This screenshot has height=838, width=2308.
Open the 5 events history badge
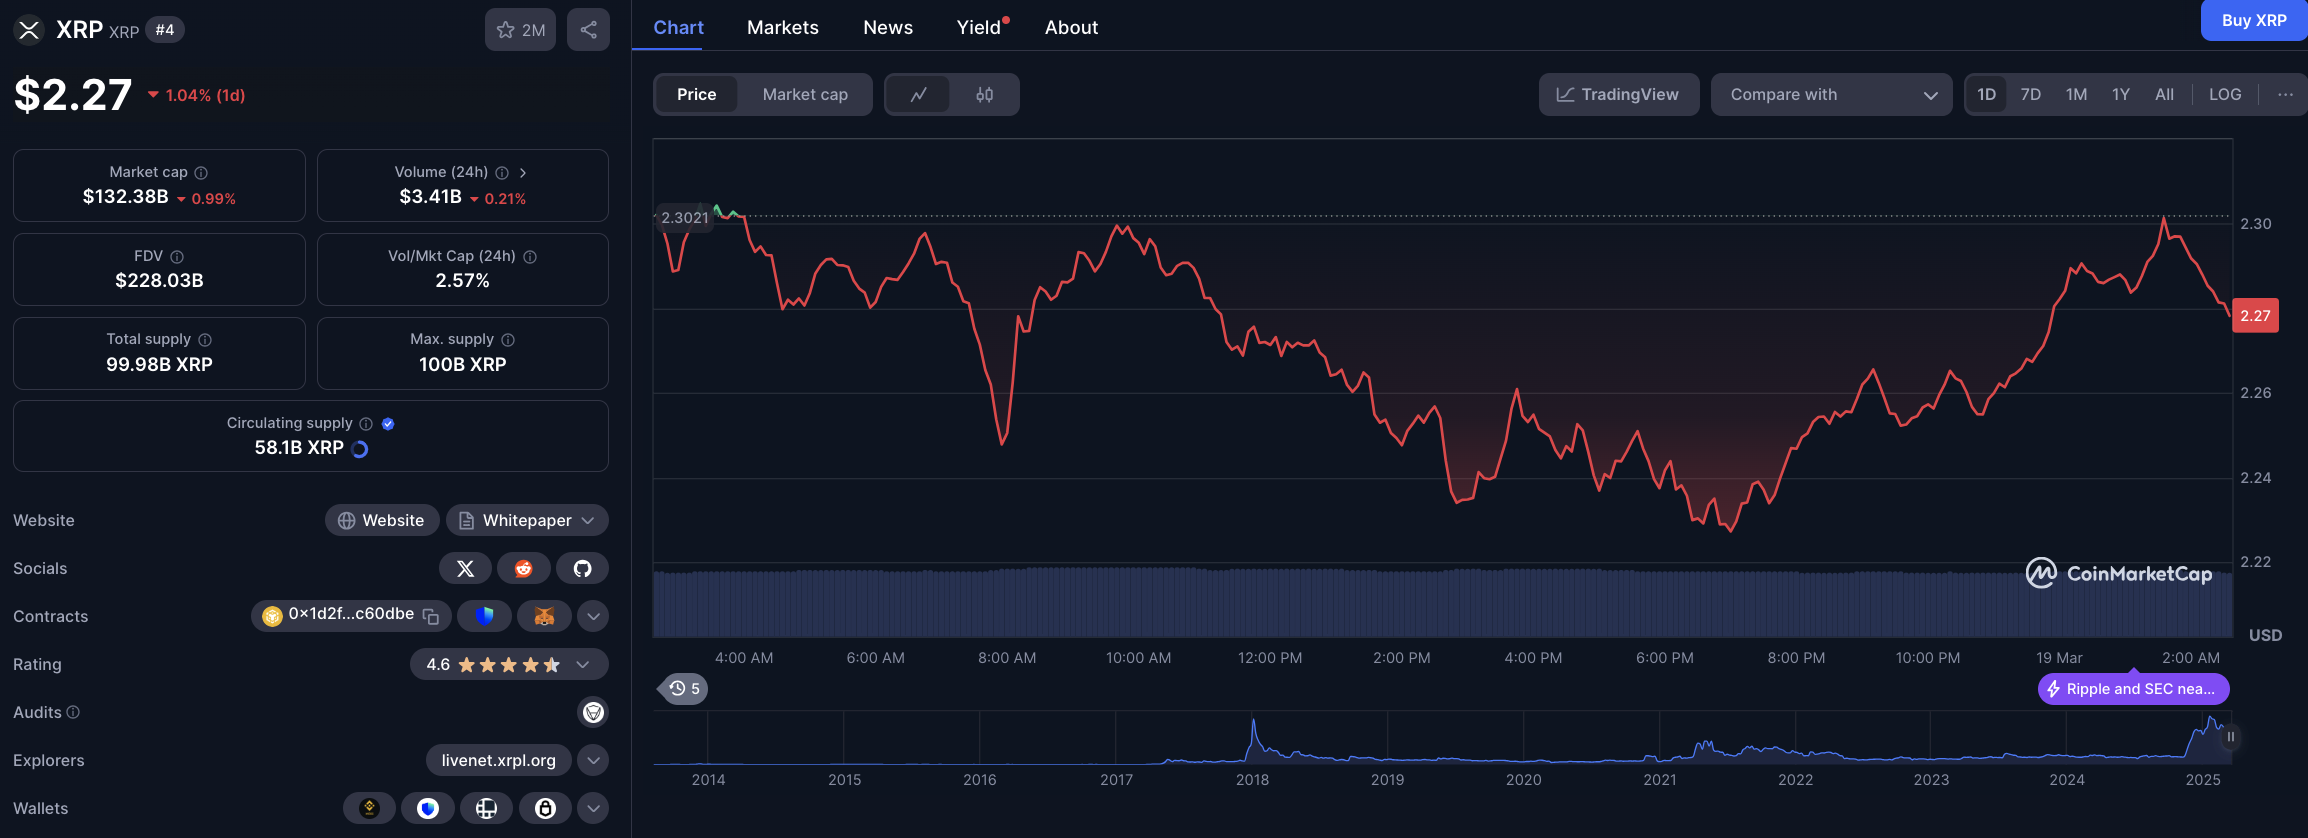pos(684,689)
